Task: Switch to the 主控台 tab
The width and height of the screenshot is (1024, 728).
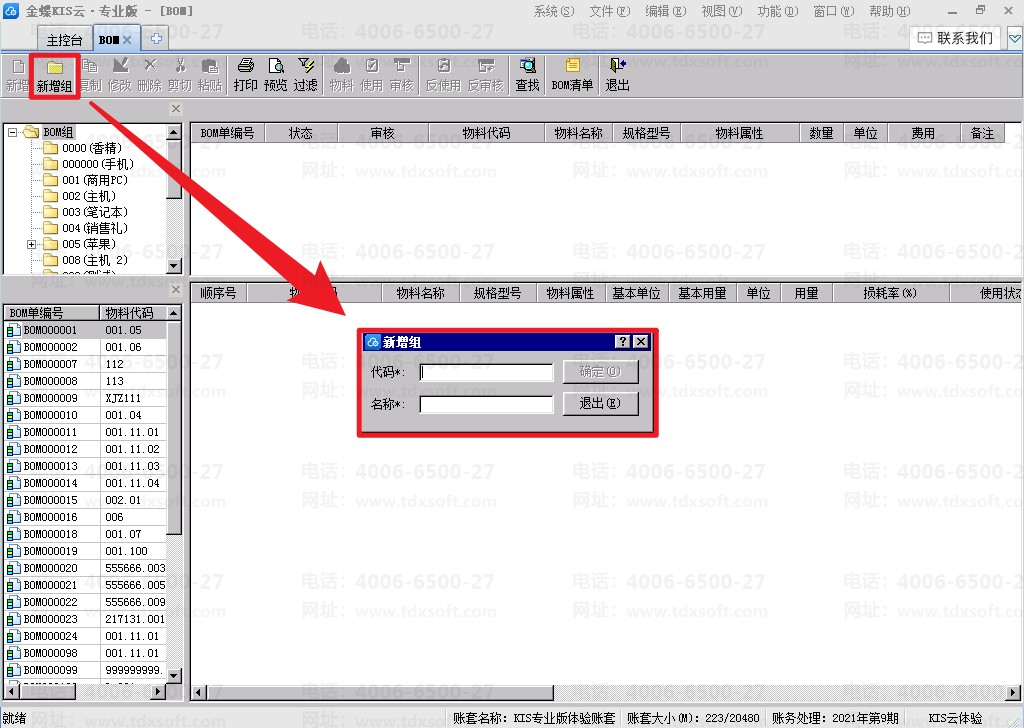Action: pos(64,40)
